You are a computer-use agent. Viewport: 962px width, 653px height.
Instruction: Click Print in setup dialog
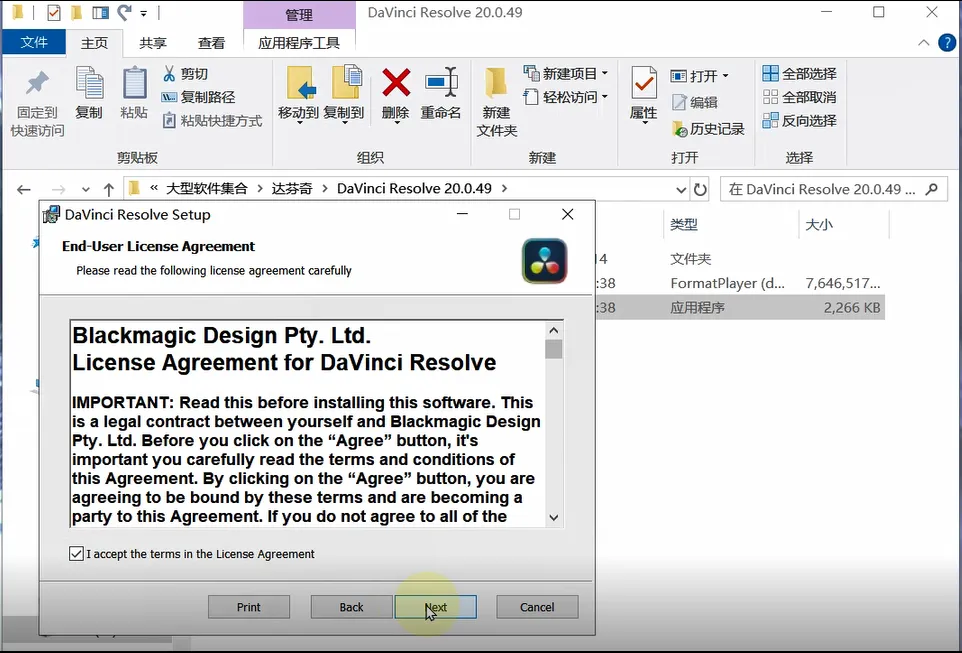coord(248,607)
